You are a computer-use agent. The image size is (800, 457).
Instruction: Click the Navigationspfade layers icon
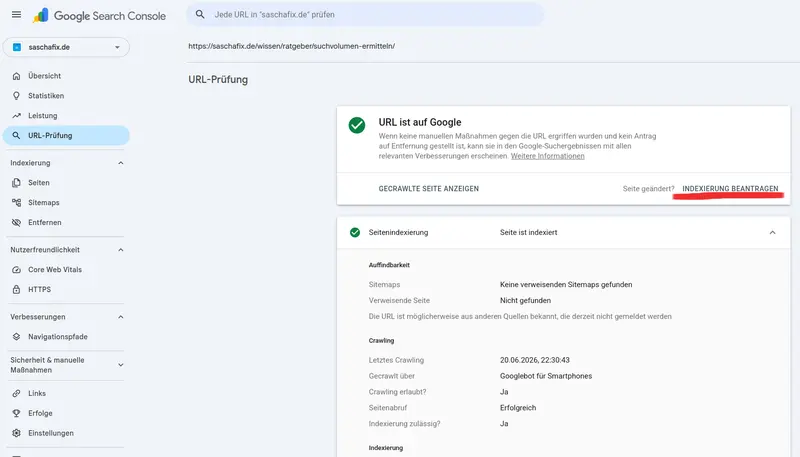(16, 337)
